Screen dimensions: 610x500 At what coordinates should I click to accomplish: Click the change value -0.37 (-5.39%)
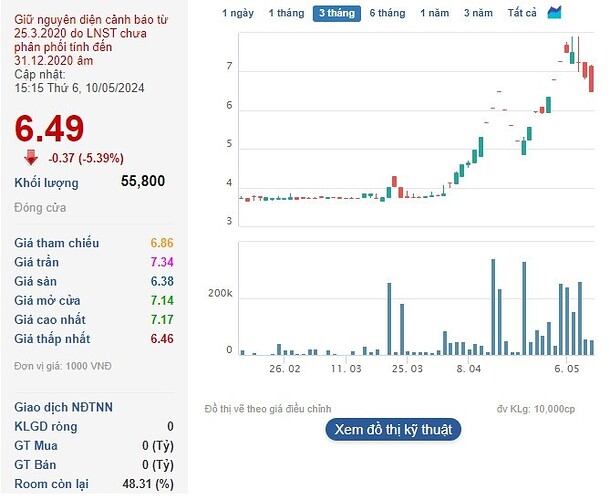pyautogui.click(x=86, y=158)
